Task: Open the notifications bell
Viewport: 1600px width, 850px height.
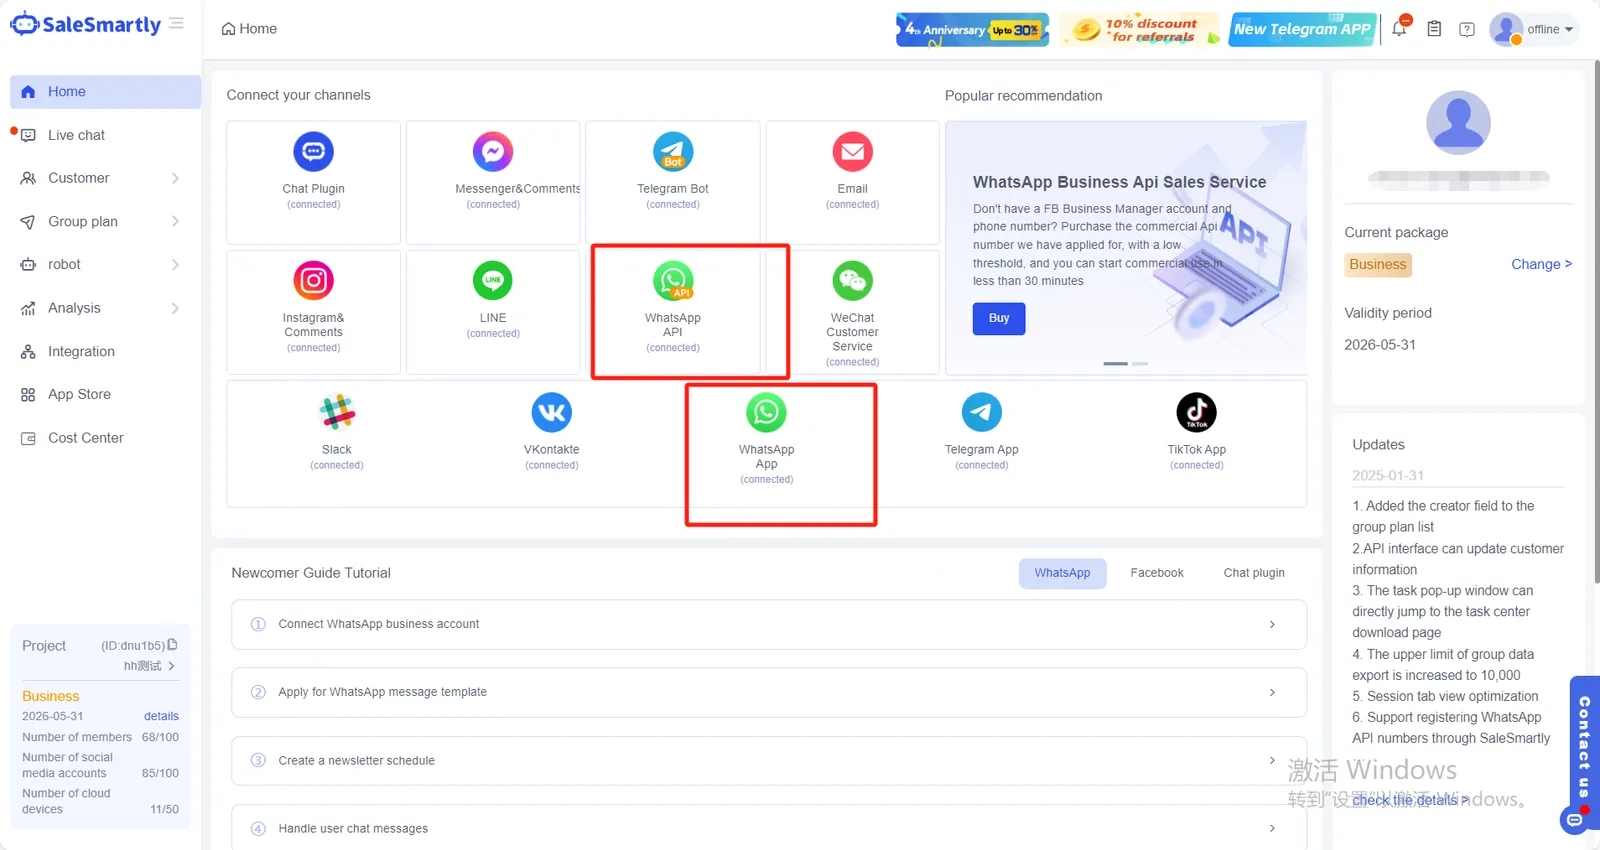Action: [1400, 28]
